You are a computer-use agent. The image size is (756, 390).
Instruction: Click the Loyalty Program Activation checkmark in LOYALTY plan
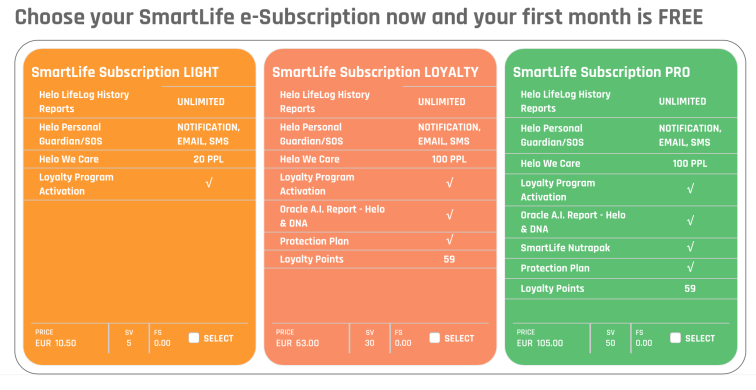coord(449,183)
